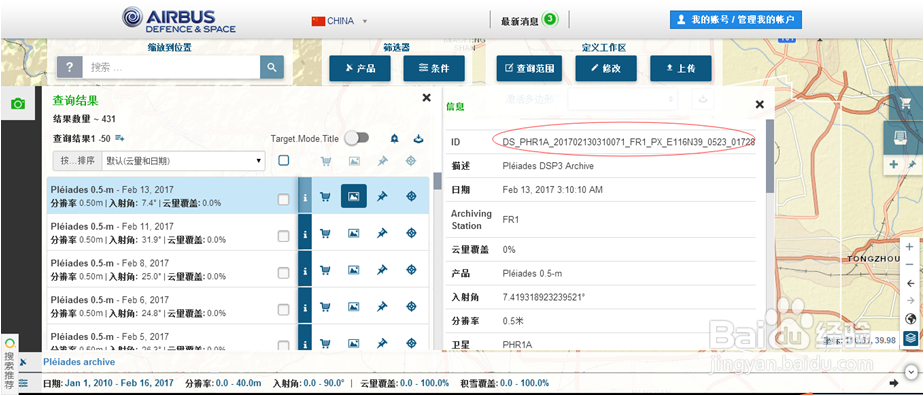Open 我的账号 account management button
Screen dimensions: 924x396
point(736,19)
